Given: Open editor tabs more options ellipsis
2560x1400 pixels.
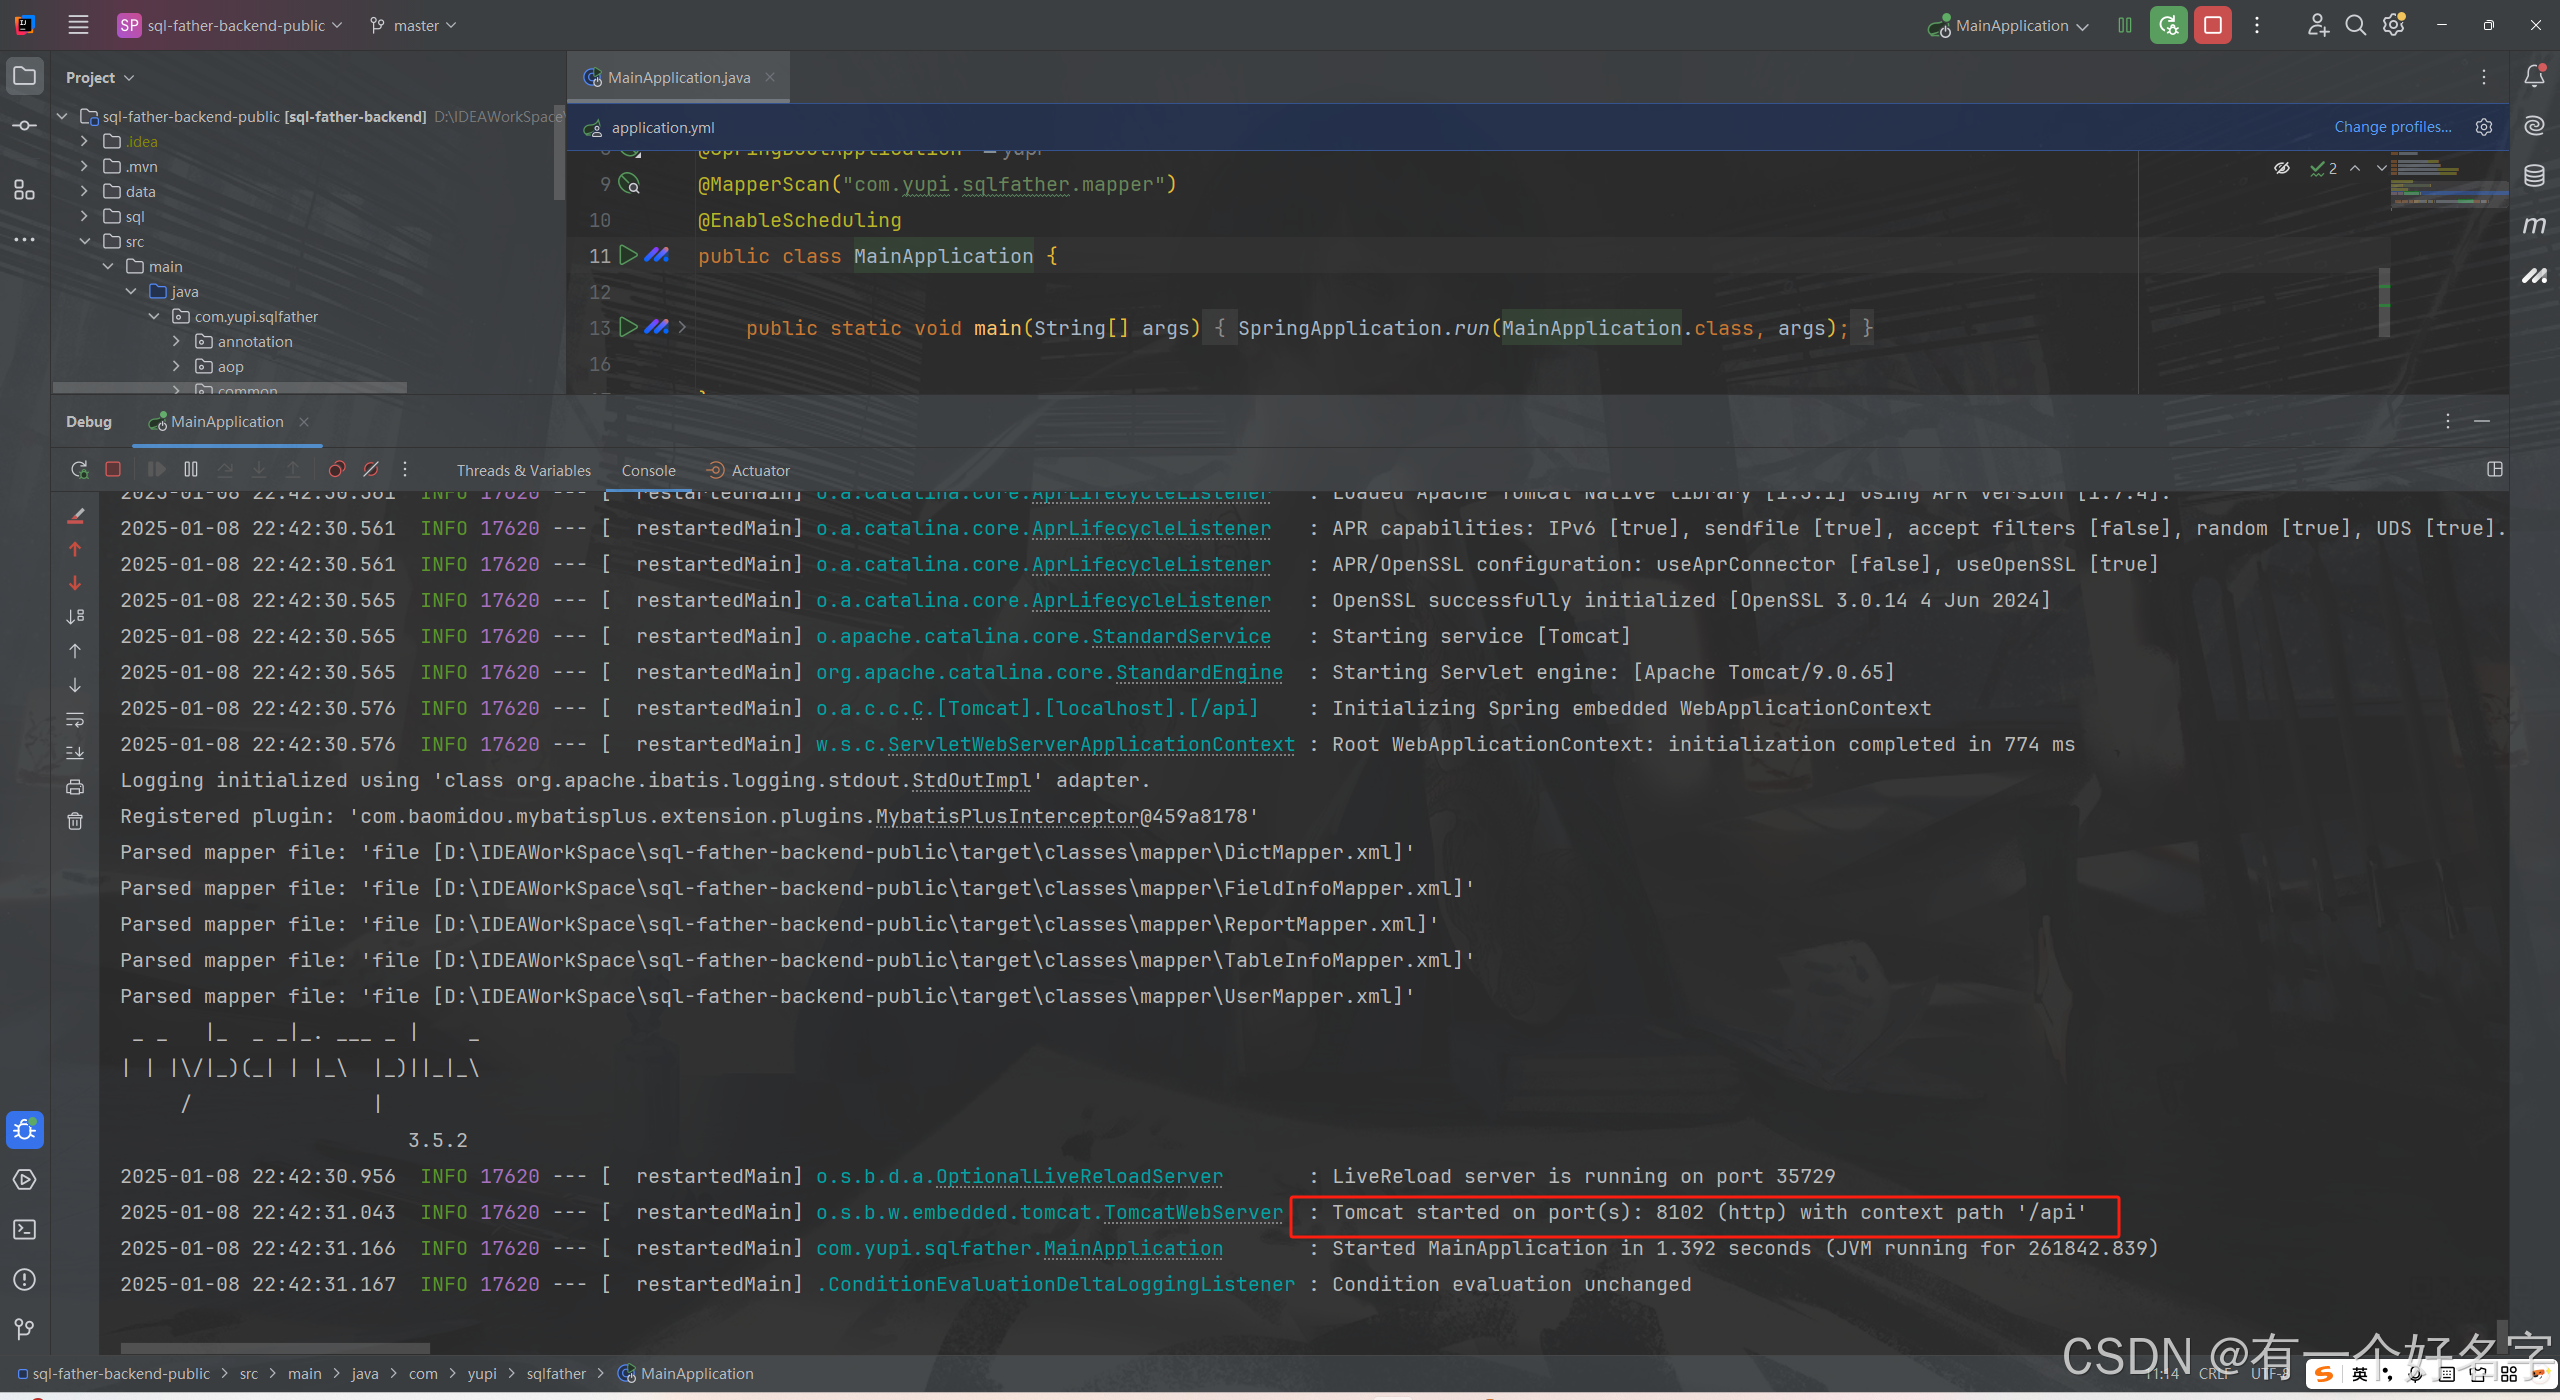Looking at the screenshot, I should click(2484, 77).
